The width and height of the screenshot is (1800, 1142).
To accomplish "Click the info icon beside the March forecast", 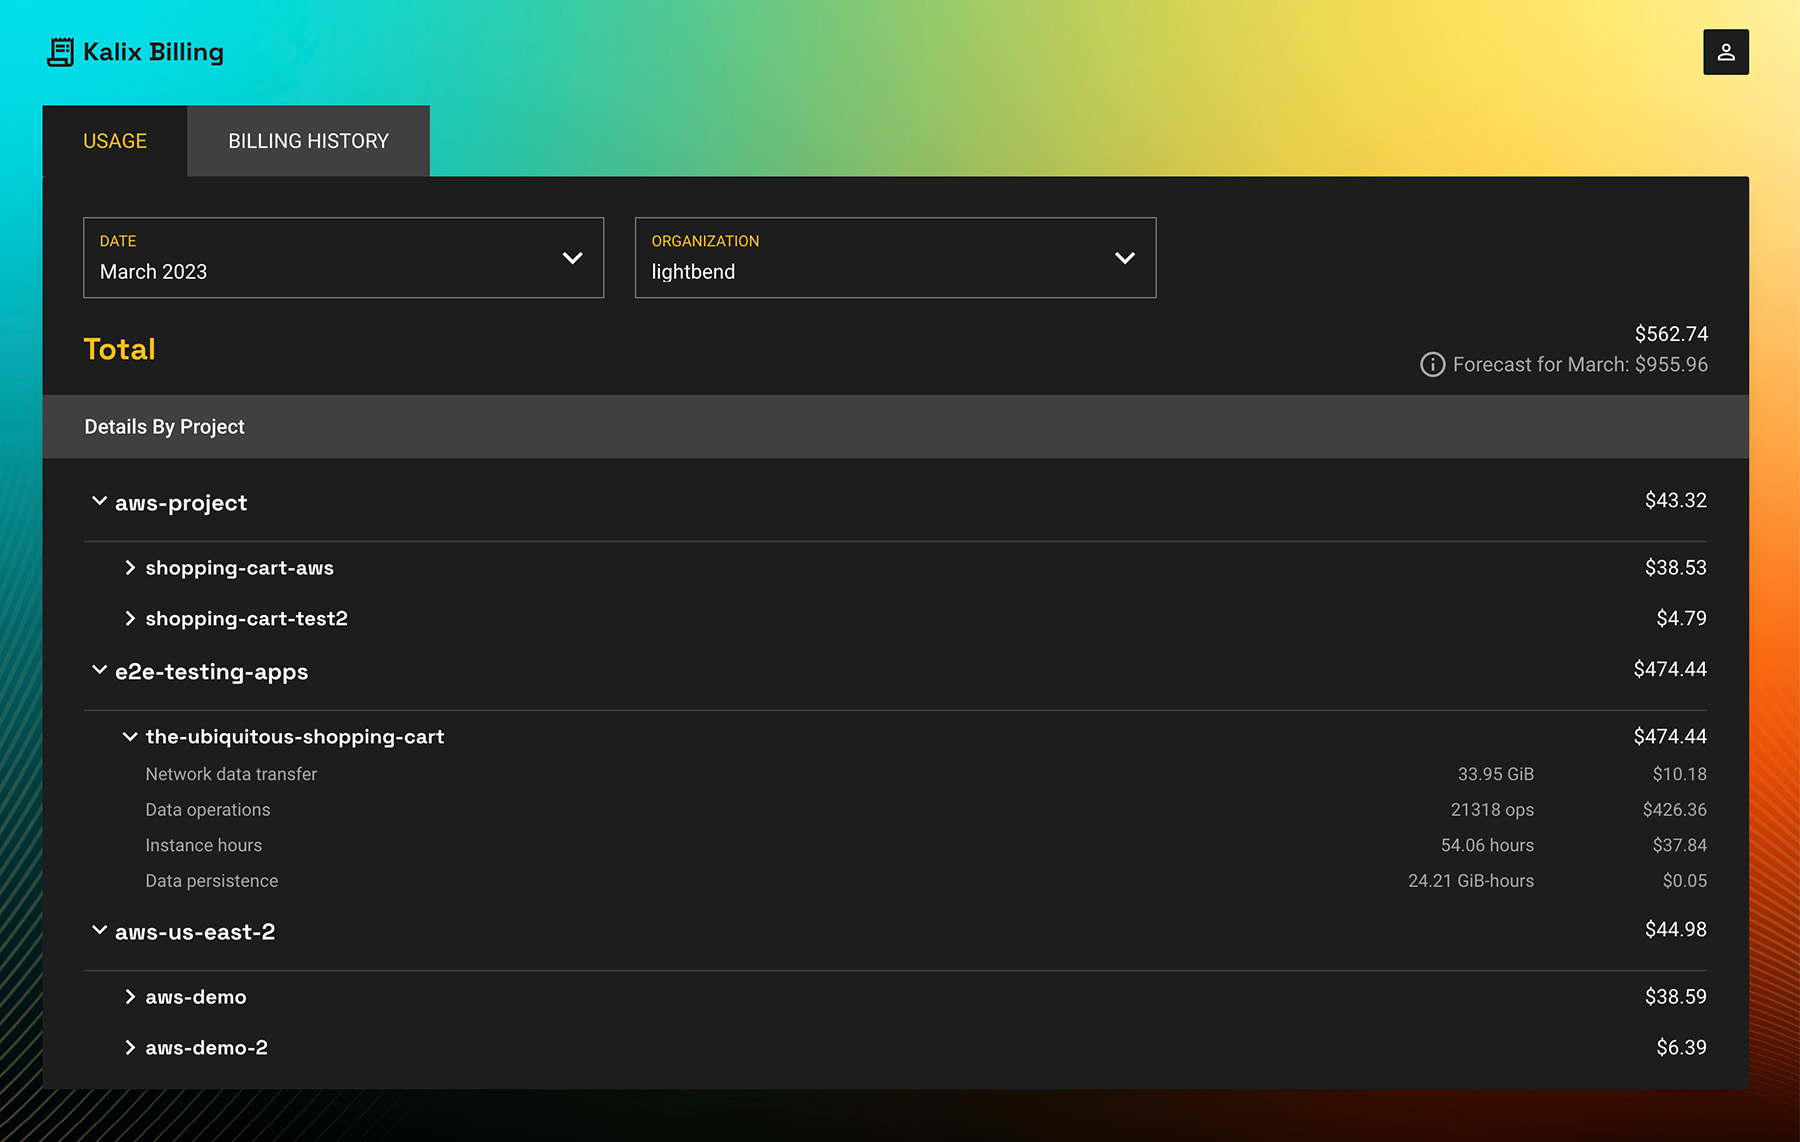I will point(1432,364).
